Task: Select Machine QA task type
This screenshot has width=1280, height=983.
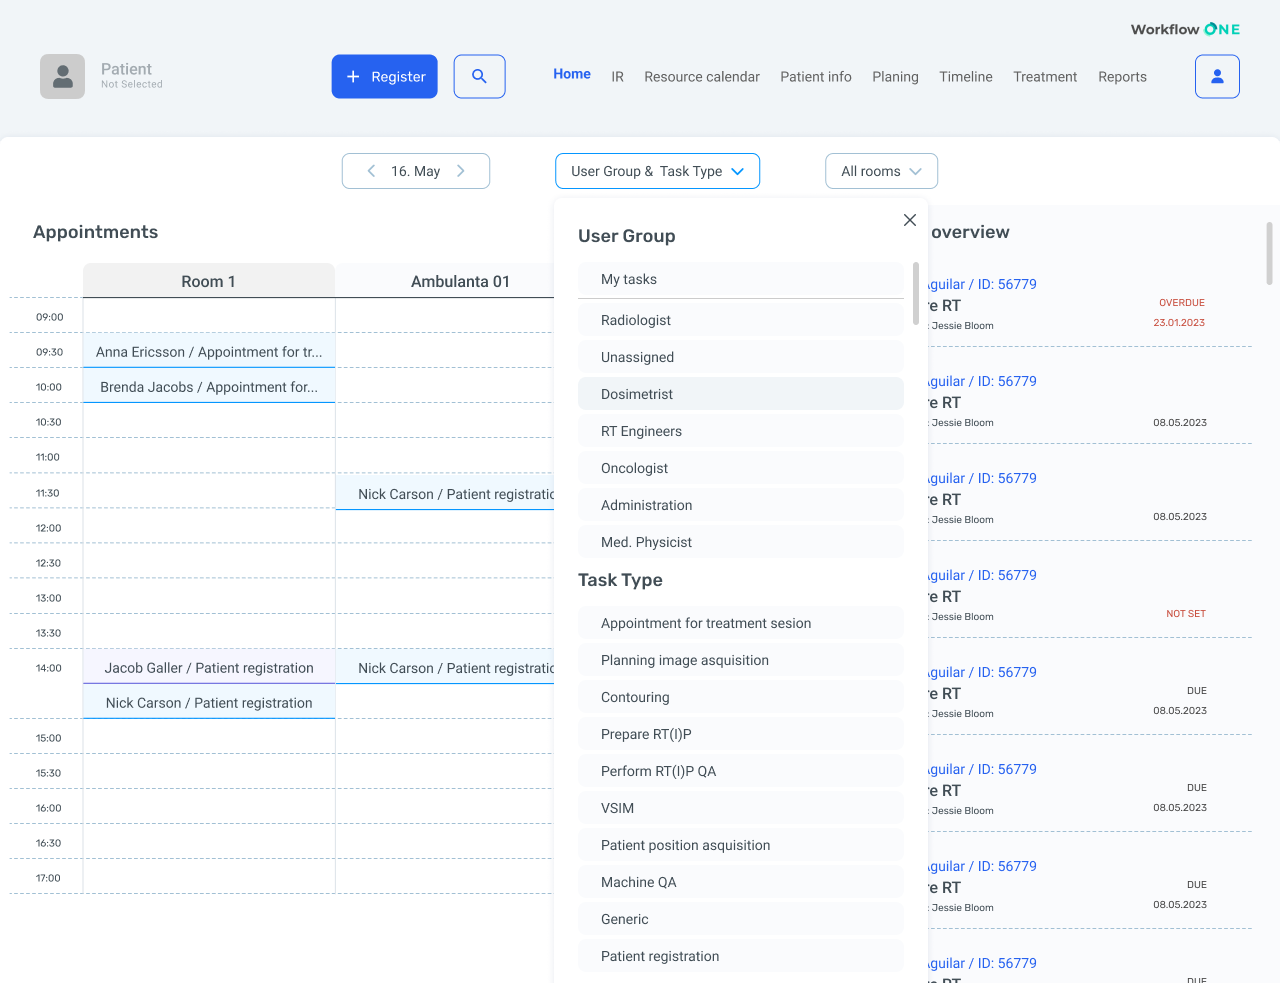Action: coord(741,882)
